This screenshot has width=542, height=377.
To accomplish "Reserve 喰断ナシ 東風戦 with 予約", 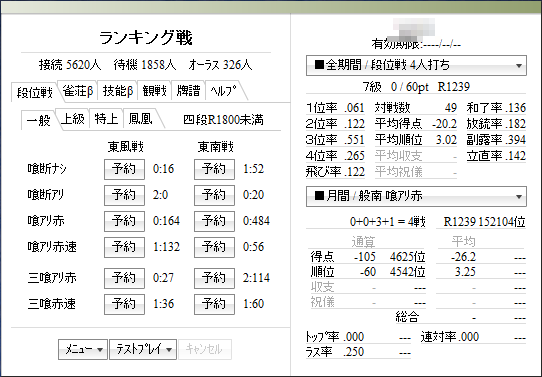I will click(x=124, y=169).
